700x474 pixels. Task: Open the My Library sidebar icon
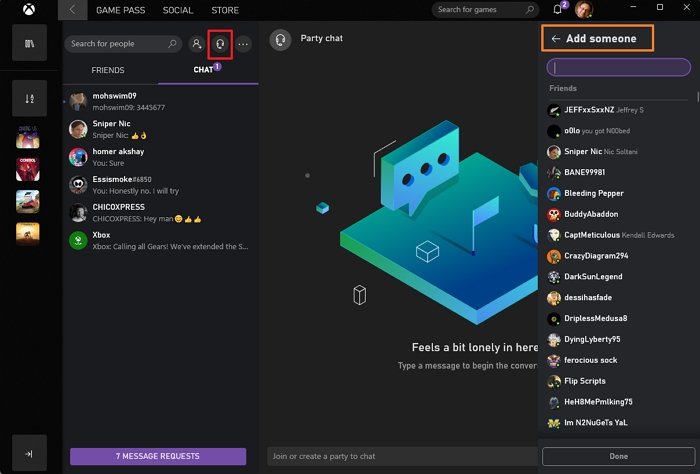click(x=29, y=43)
